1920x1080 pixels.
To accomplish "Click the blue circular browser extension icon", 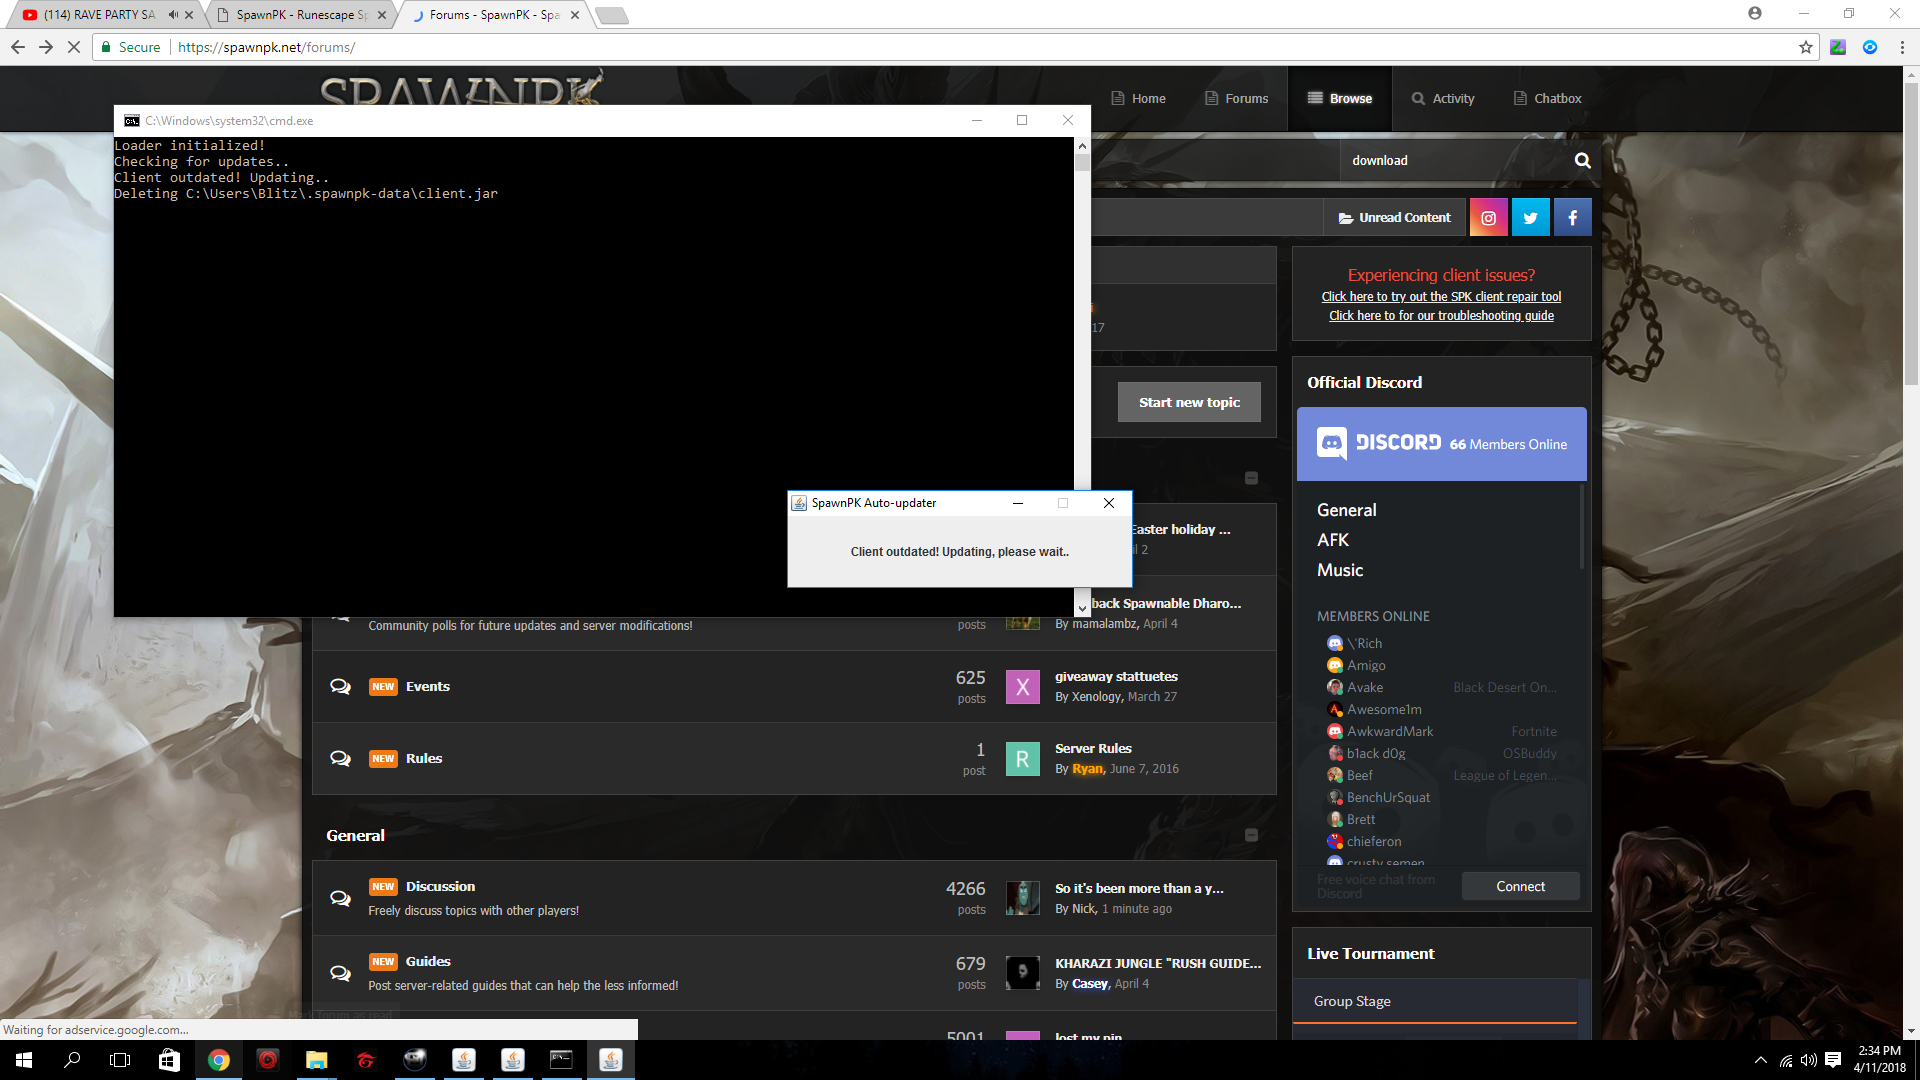I will tap(1870, 47).
